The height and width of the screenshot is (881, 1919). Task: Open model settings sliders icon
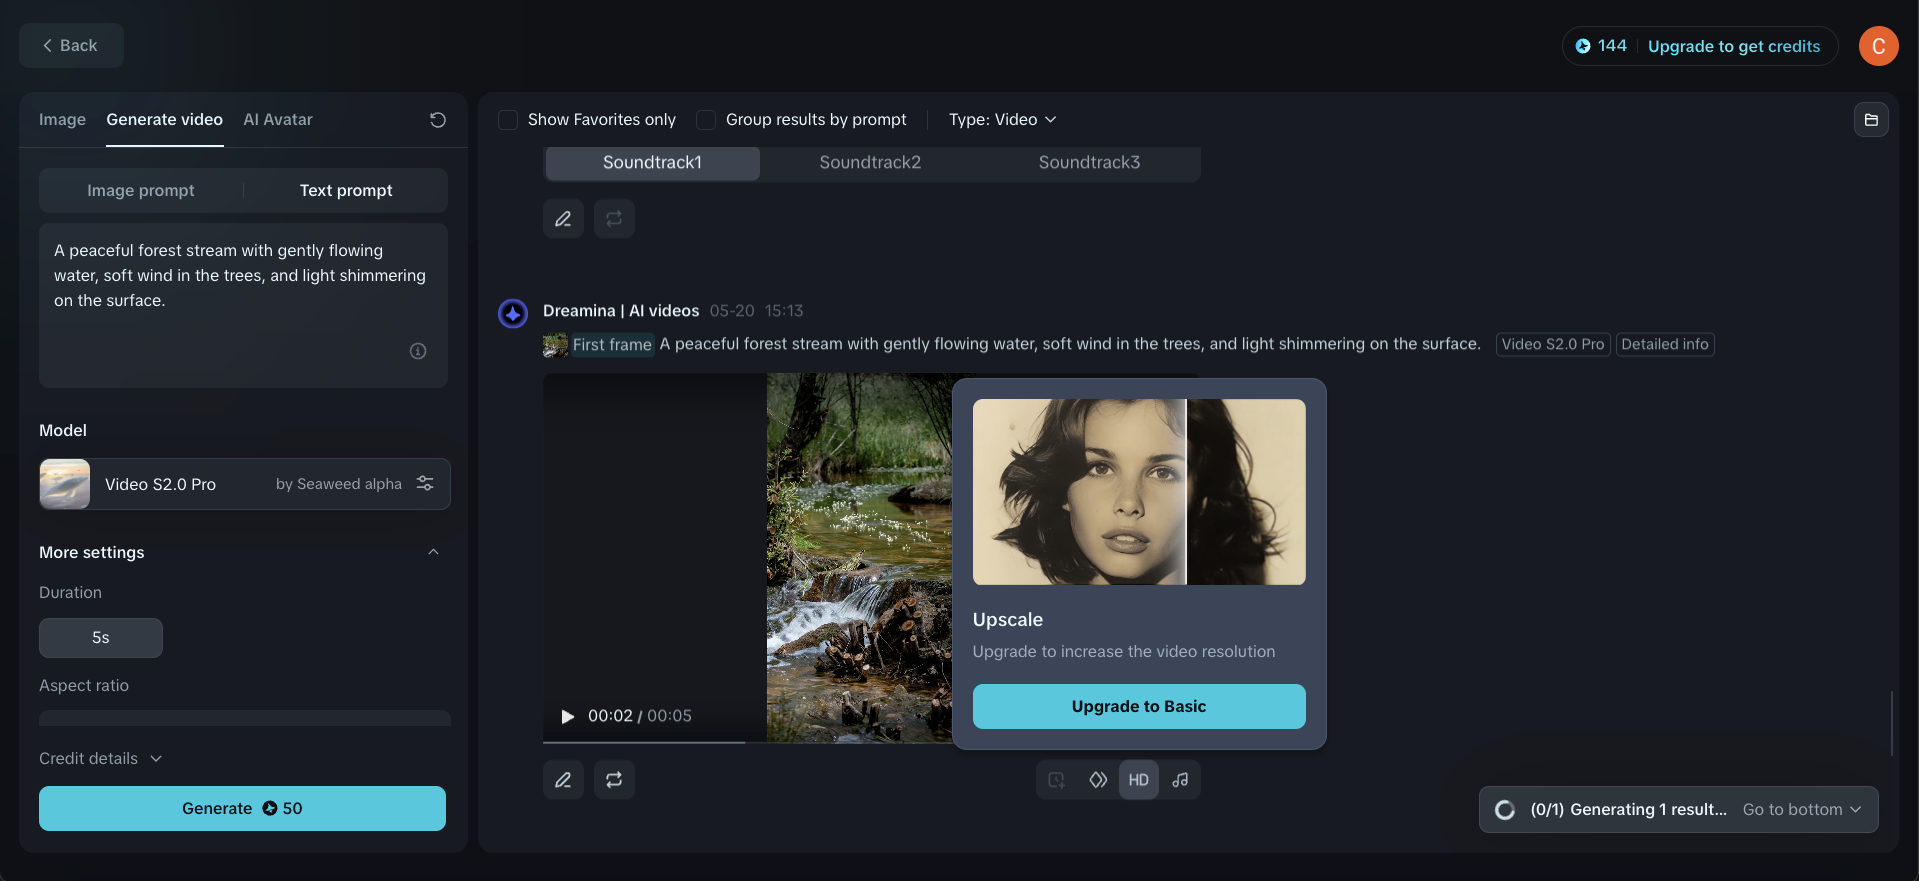pyautogui.click(x=425, y=484)
